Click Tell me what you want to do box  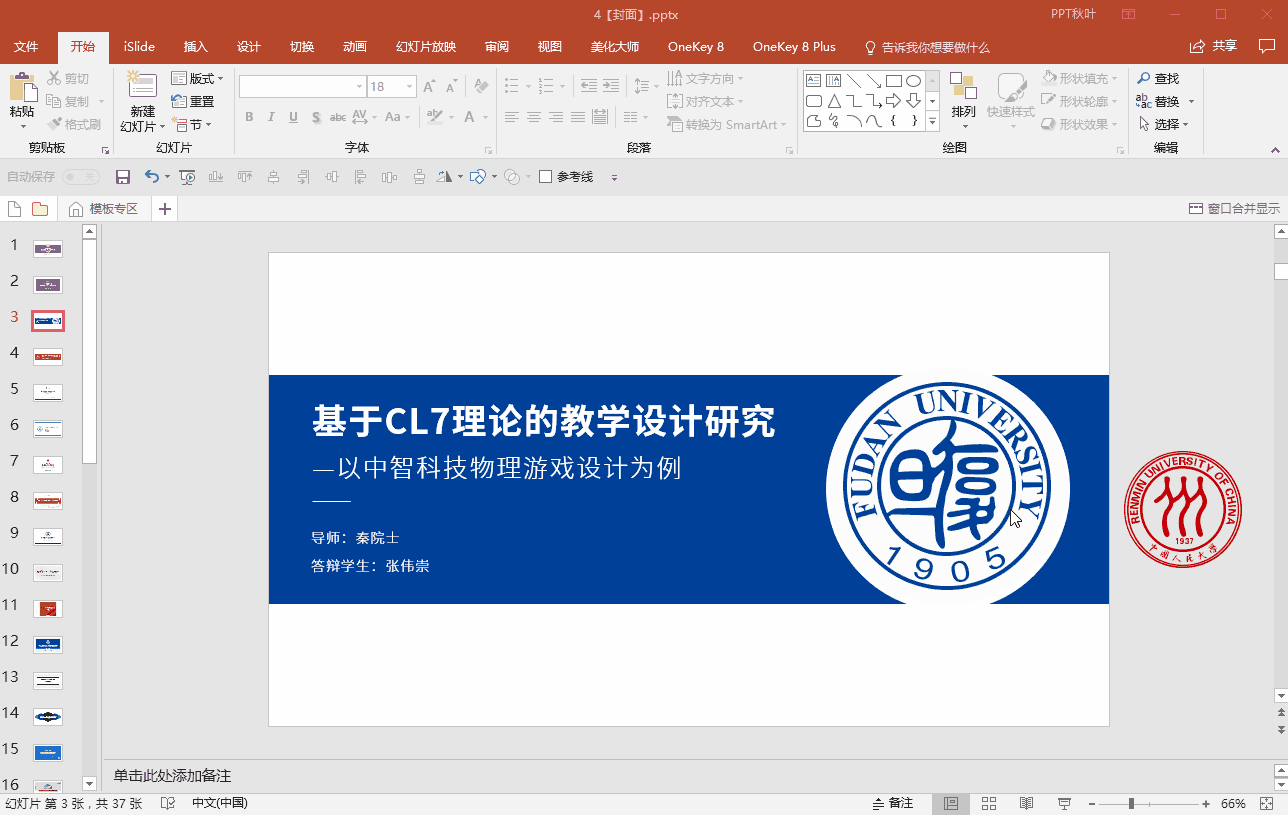[927, 47]
